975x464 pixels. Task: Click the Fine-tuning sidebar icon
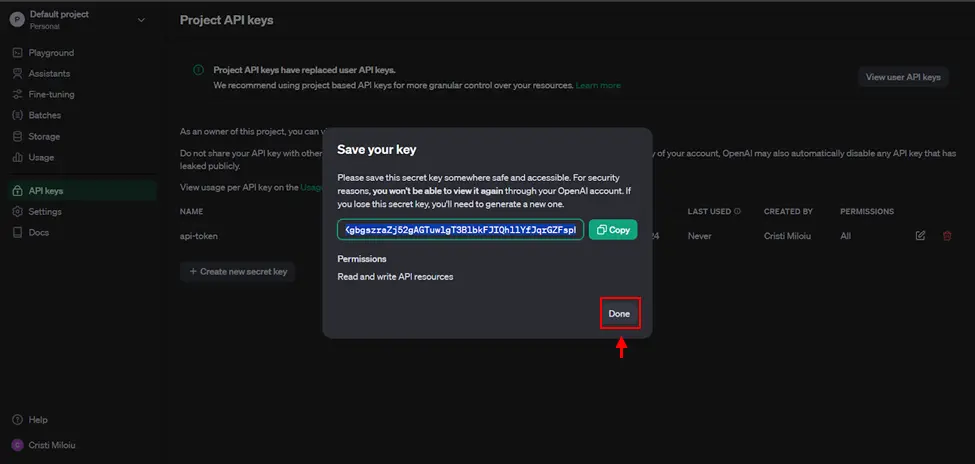[17, 95]
